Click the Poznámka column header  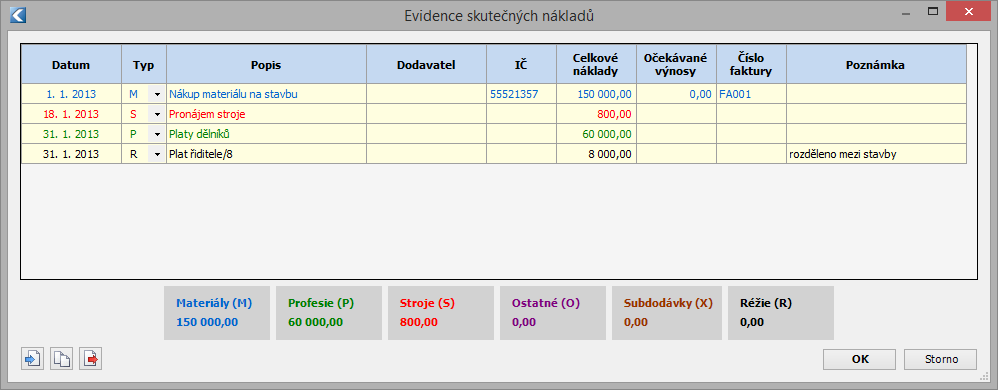[x=876, y=65]
